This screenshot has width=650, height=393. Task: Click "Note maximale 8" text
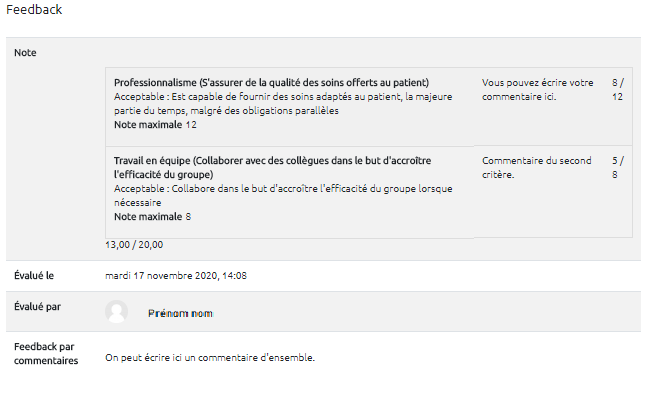tap(153, 217)
